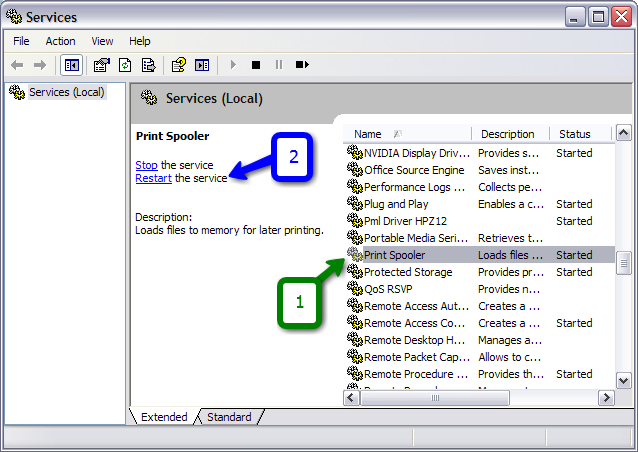Click the gear icon beside QoS RSVP
The image size is (638, 452).
coord(355,288)
